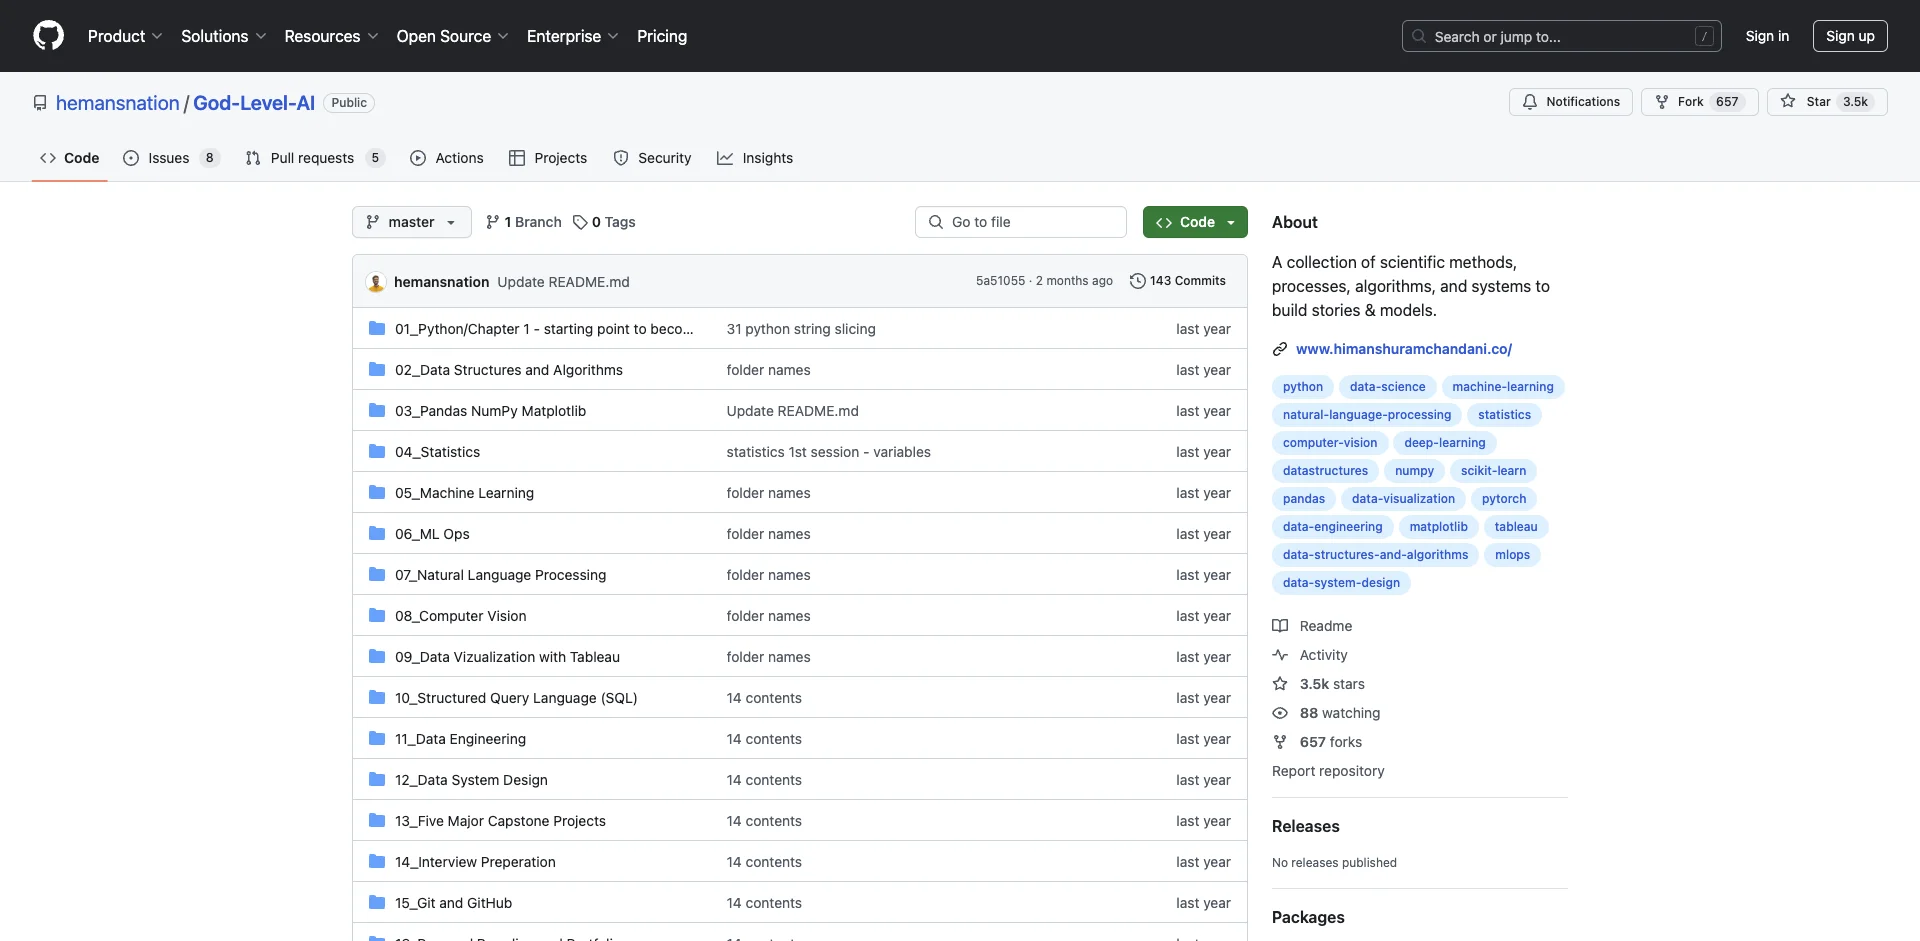Click the machine-learning topic tag
The image size is (1920, 941).
1503,387
